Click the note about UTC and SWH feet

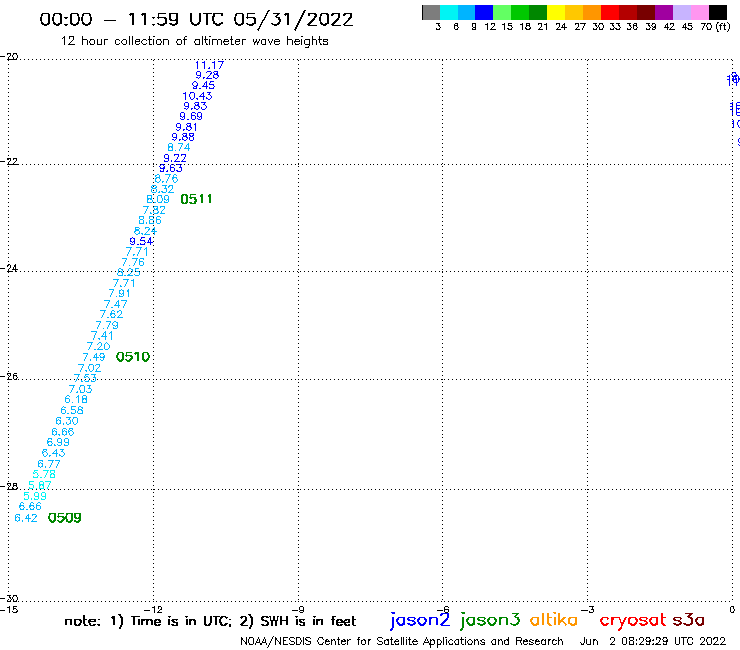(x=210, y=621)
